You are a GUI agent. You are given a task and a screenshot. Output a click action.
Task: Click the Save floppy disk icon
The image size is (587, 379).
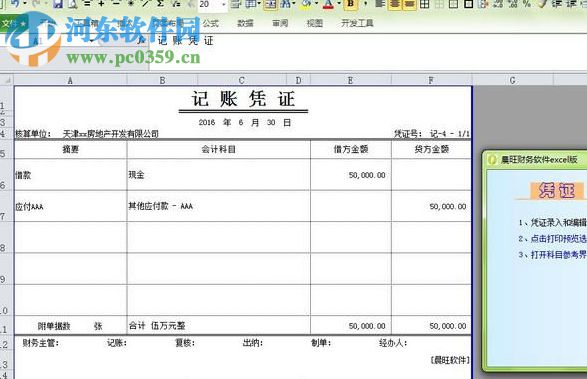click(x=58, y=4)
